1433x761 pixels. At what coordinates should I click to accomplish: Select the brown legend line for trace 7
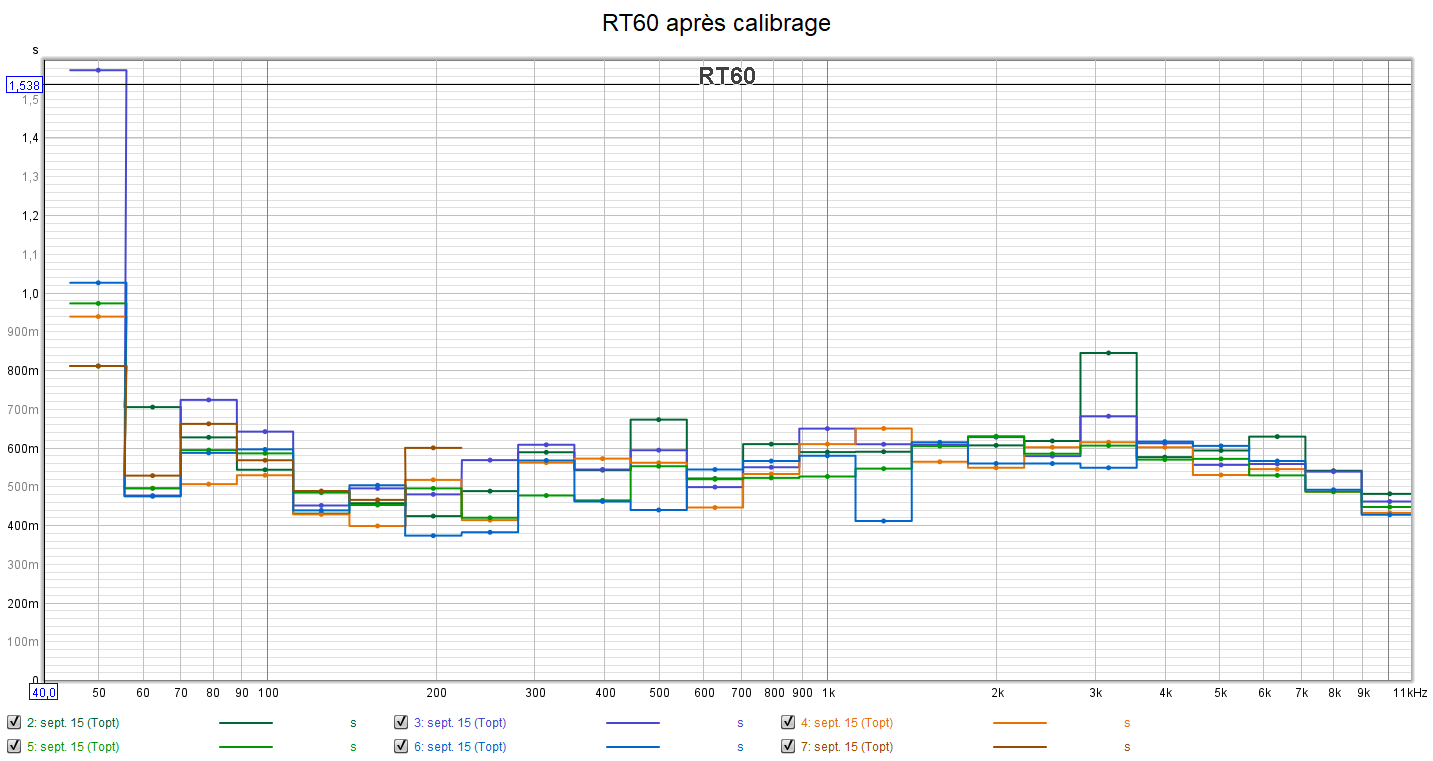tap(1019, 746)
